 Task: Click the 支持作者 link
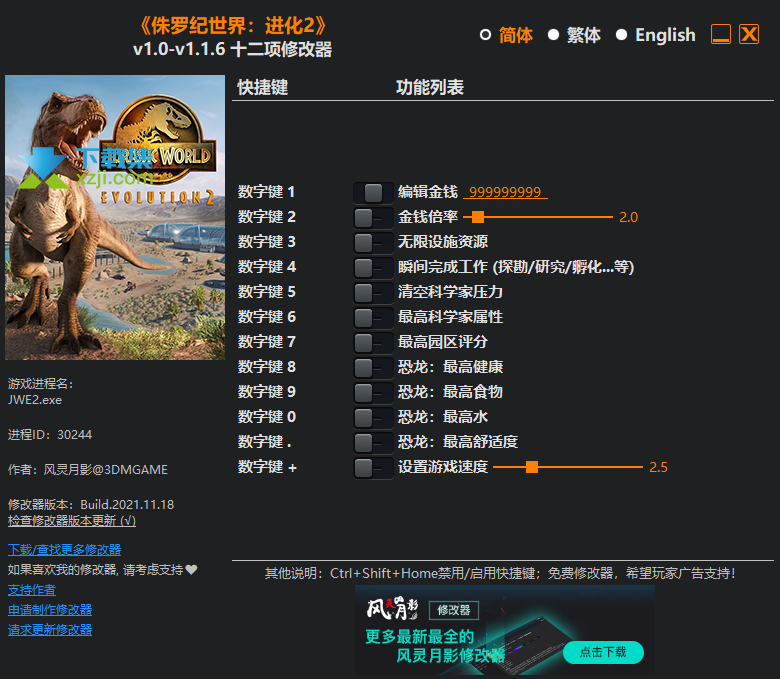tap(32, 590)
